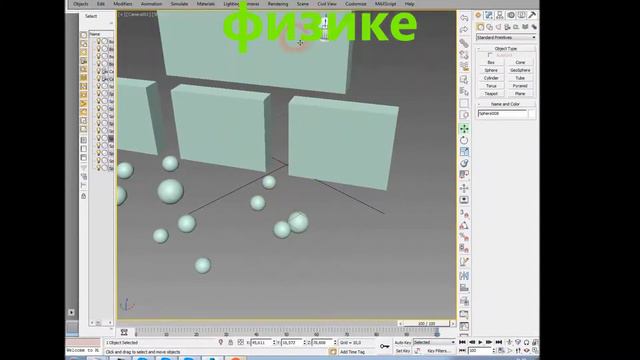
Task: Select the Space Warps category icon
Action: click(x=525, y=27)
